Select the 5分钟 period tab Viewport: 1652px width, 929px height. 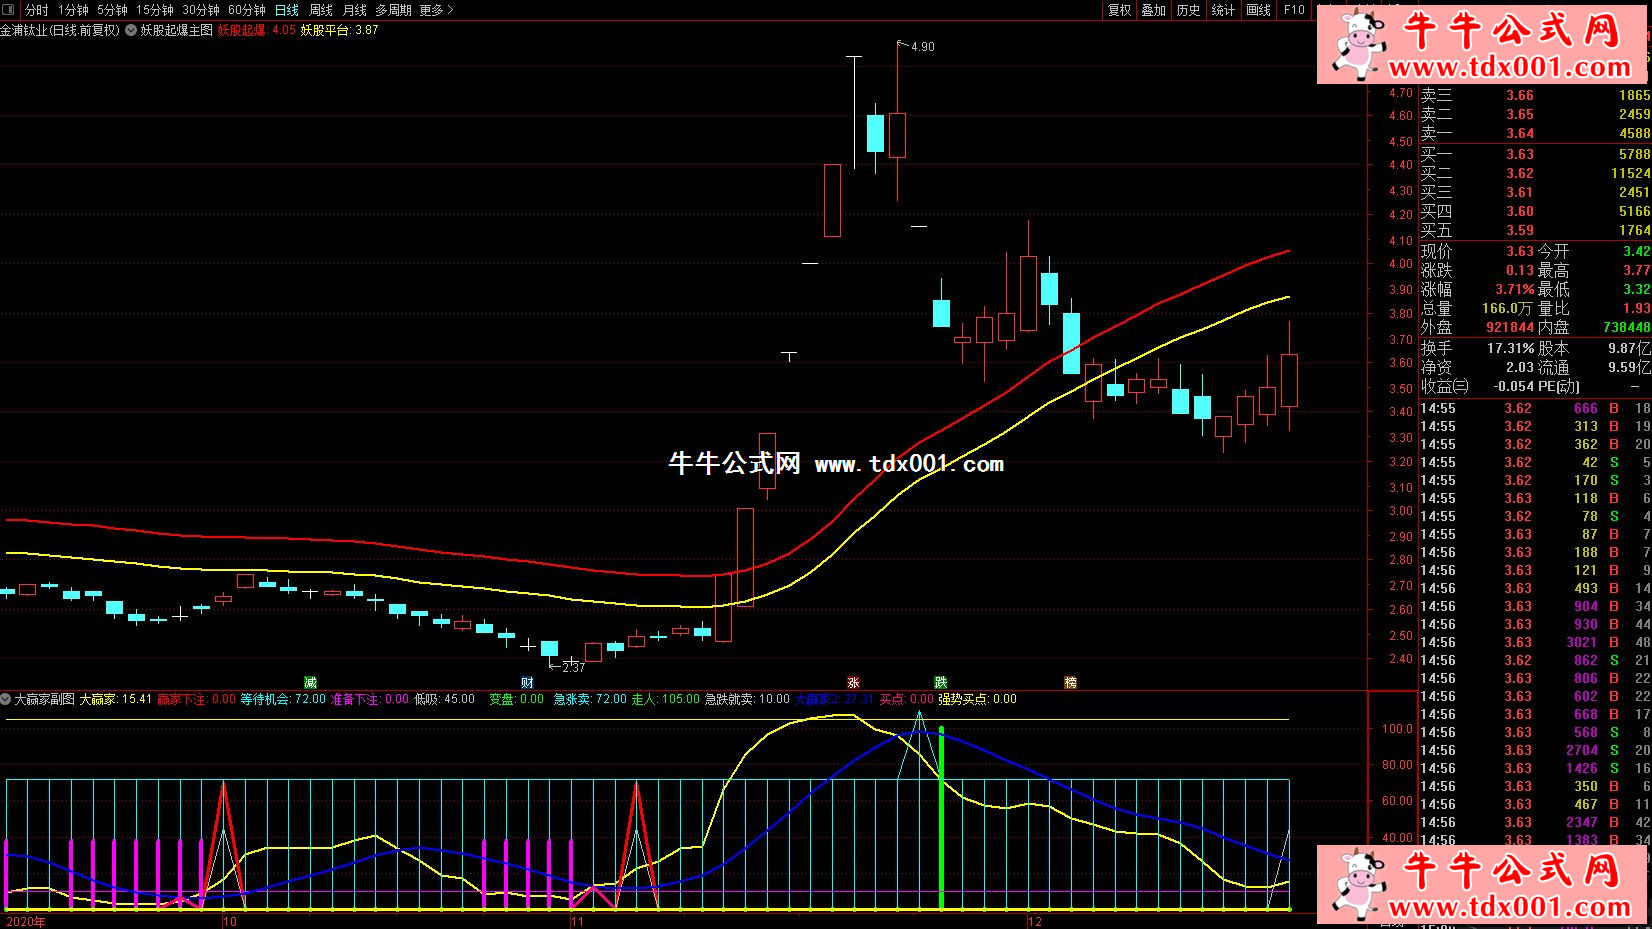(112, 10)
